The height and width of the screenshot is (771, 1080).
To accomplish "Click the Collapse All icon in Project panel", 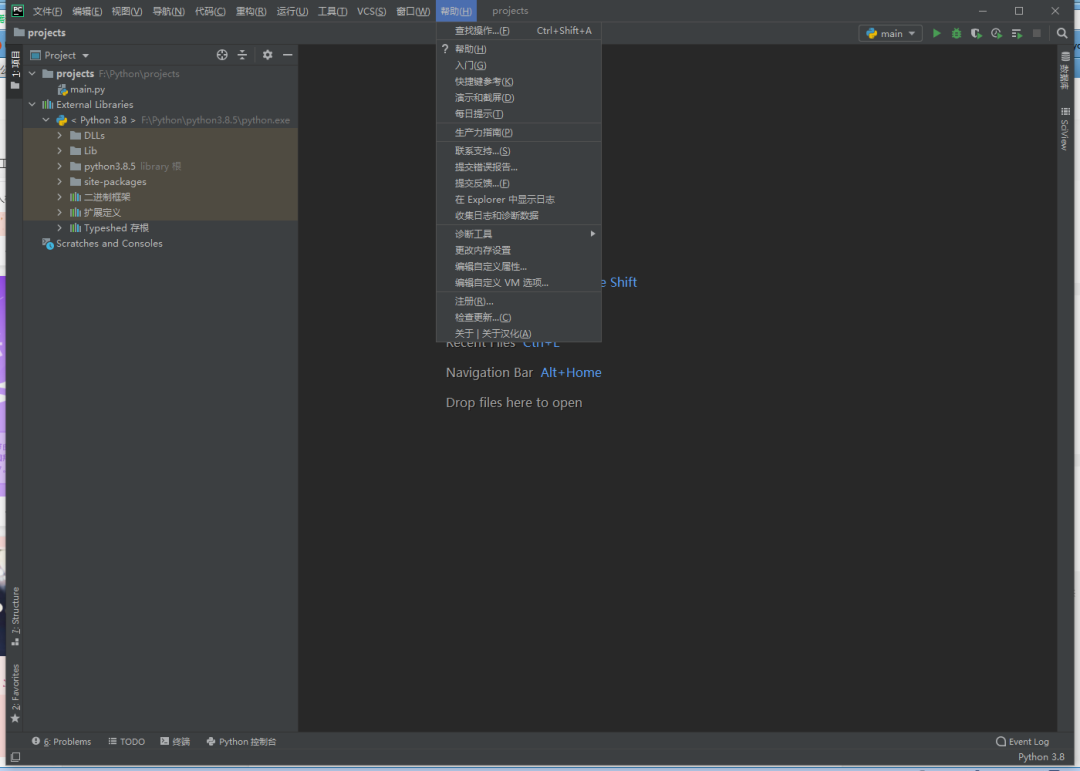I will [242, 55].
